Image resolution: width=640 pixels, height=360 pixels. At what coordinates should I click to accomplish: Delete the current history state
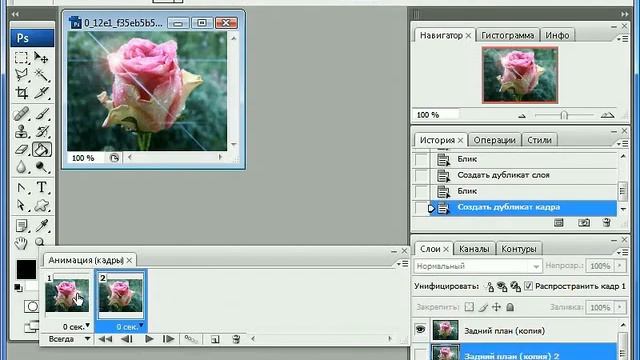click(607, 222)
